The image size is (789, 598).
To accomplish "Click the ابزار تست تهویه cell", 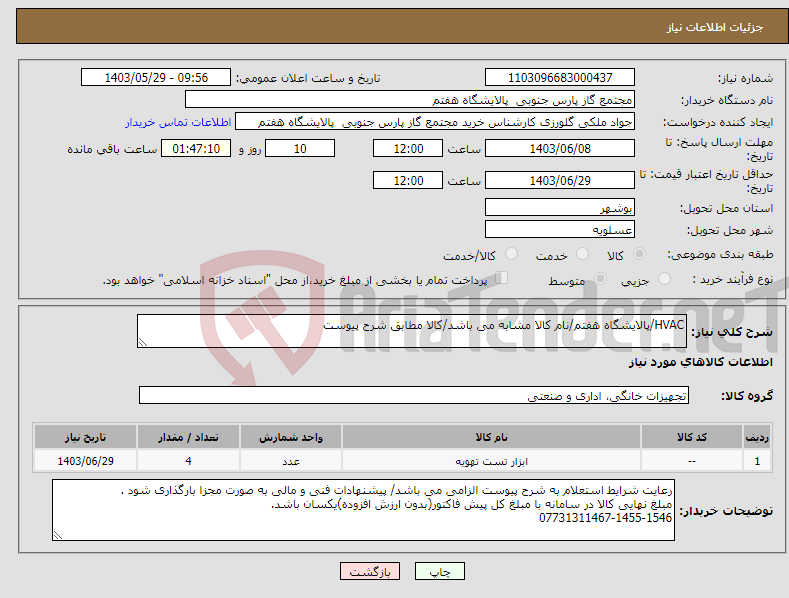I will click(491, 461).
